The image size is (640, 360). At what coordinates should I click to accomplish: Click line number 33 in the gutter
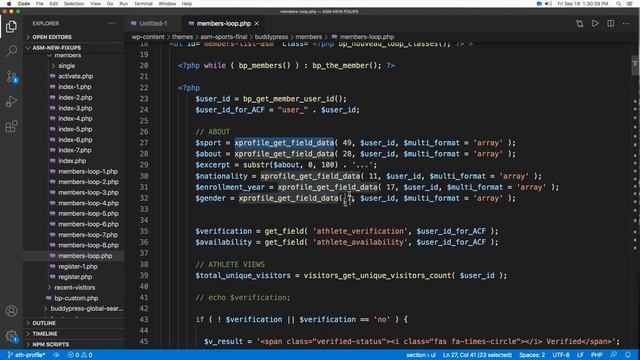pyautogui.click(x=144, y=209)
